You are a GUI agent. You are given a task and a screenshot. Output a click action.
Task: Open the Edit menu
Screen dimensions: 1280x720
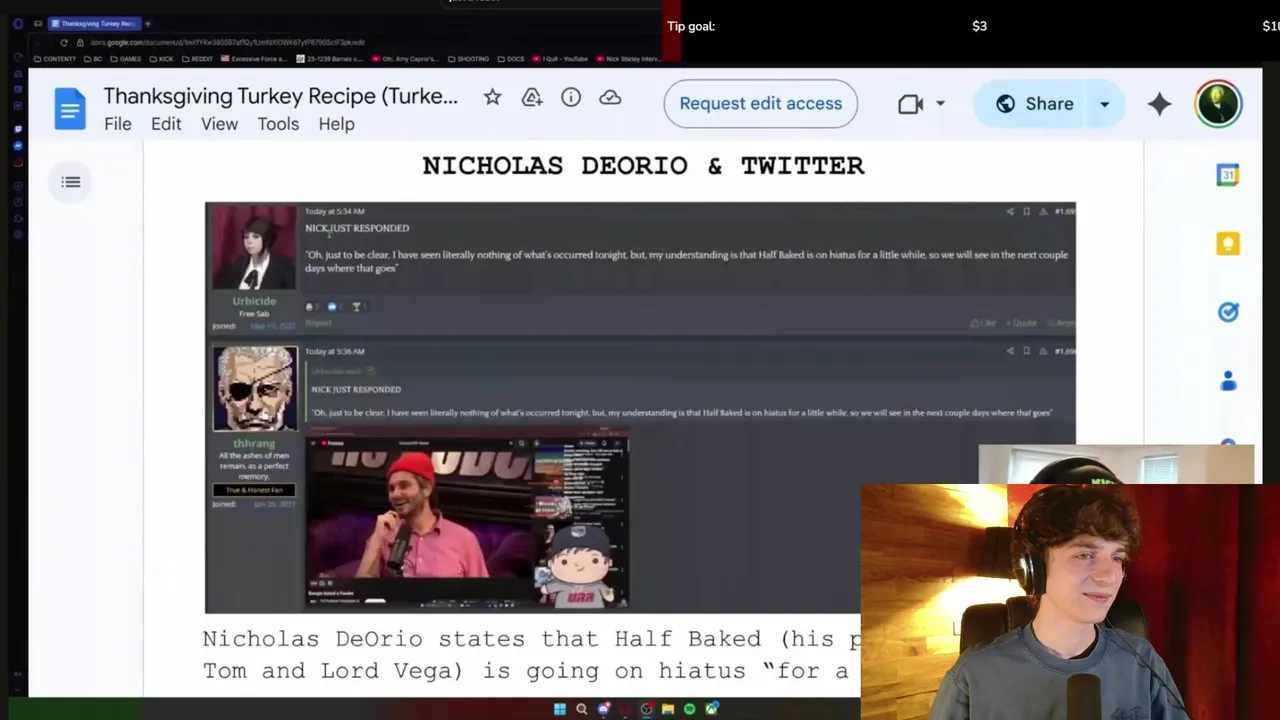[166, 124]
